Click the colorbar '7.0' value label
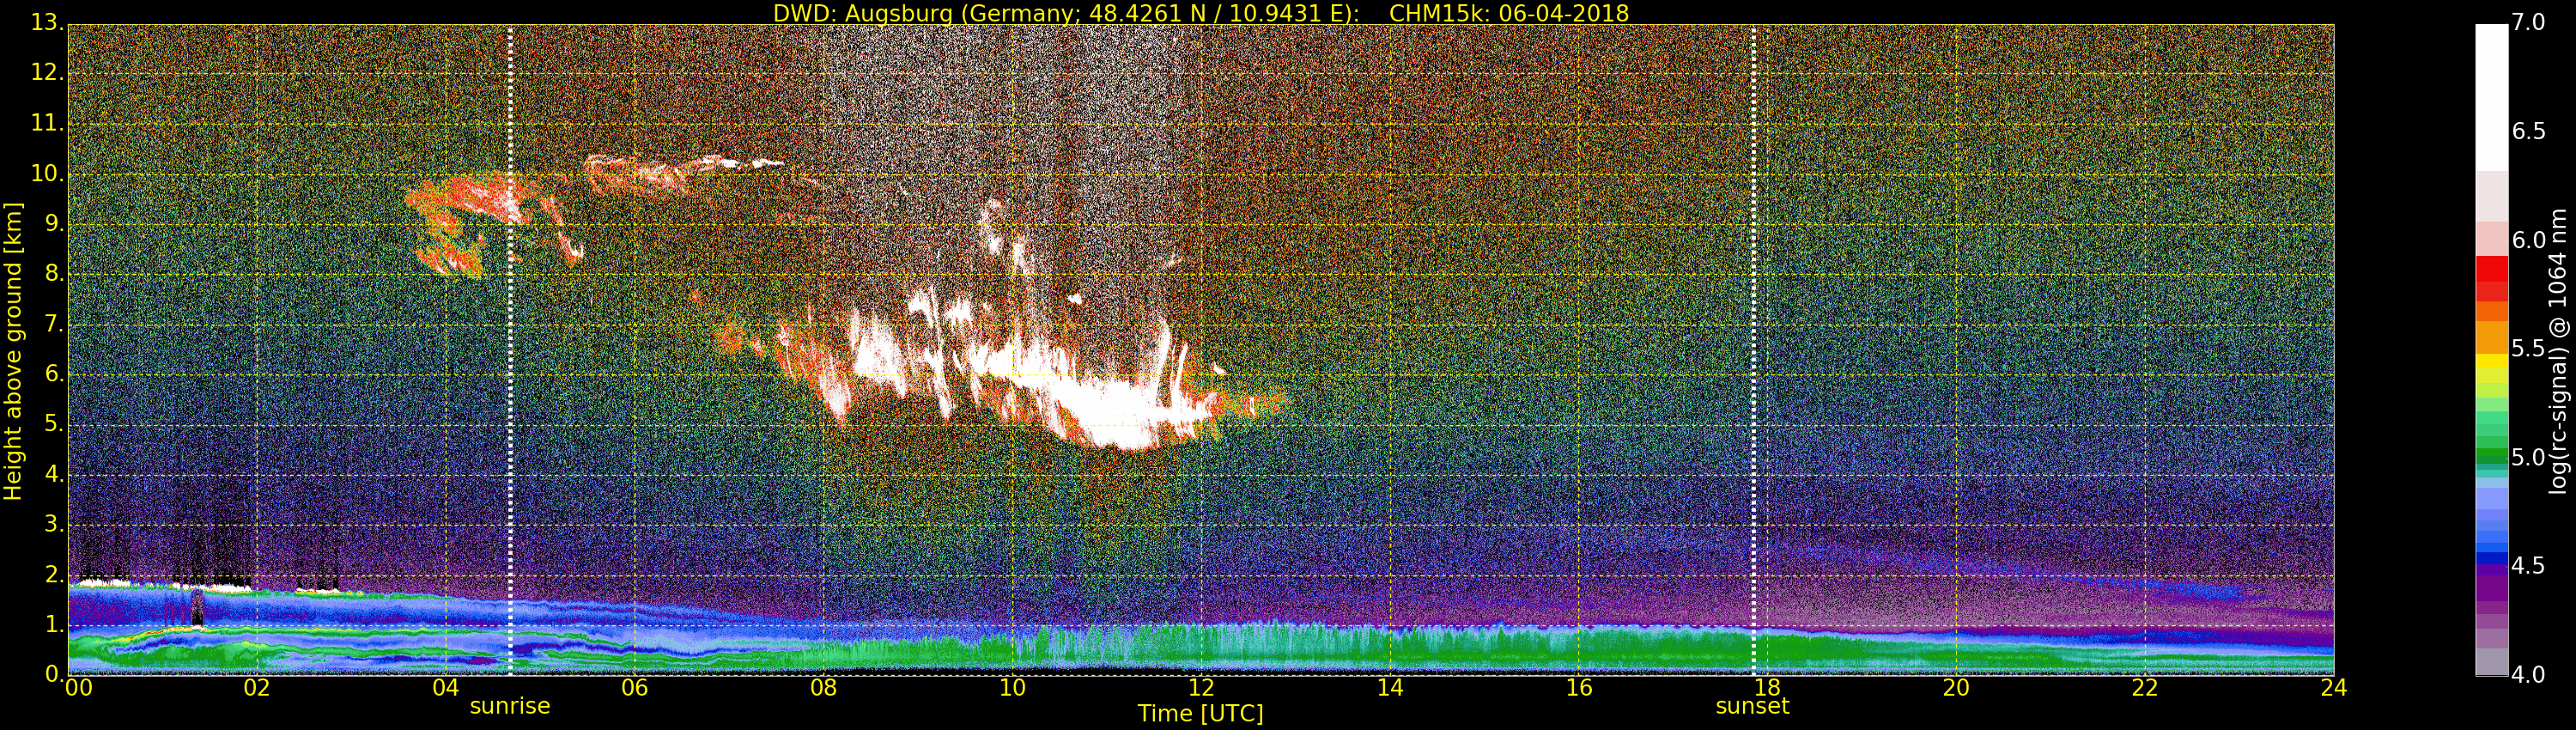Screen dimensions: 2576x730 (2529, 22)
